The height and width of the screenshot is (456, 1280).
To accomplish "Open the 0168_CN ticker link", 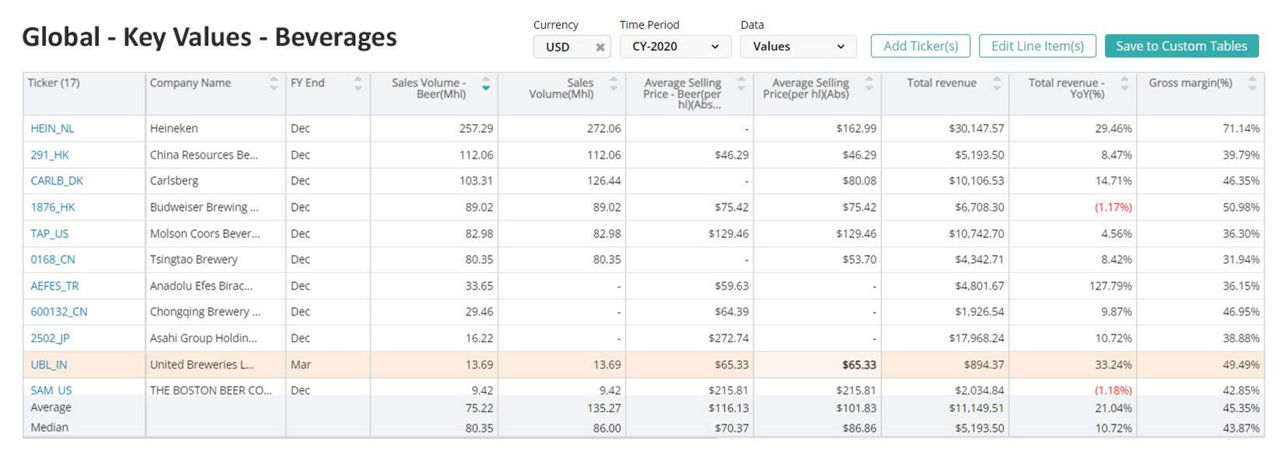I will pyautogui.click(x=53, y=259).
